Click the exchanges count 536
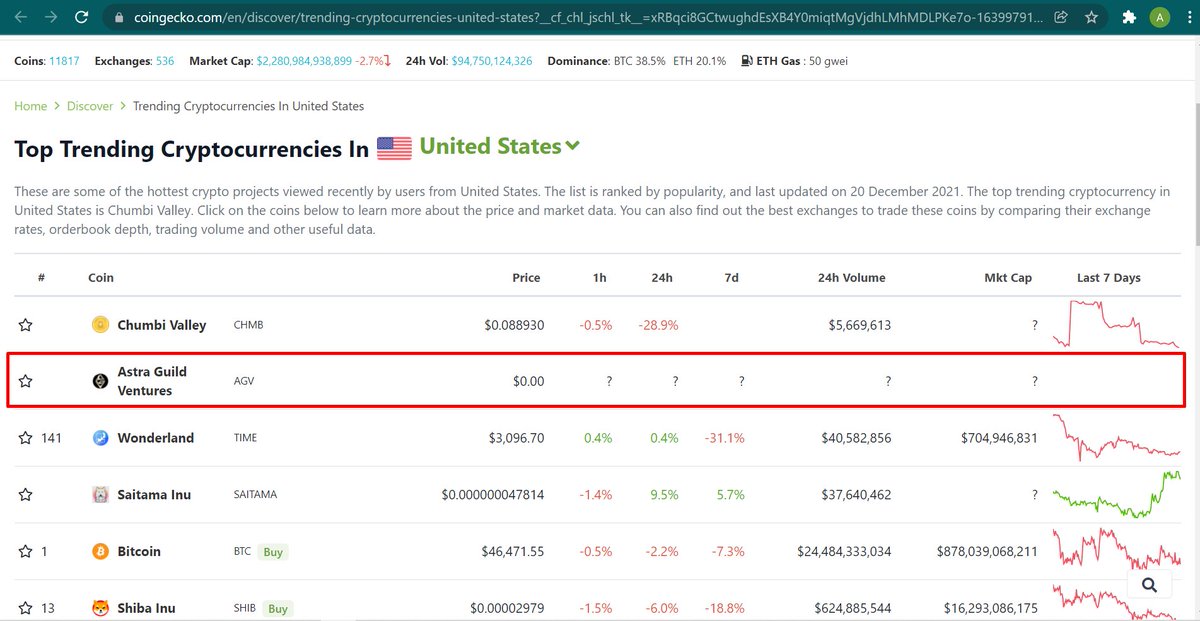The image size is (1200, 621). pos(165,61)
